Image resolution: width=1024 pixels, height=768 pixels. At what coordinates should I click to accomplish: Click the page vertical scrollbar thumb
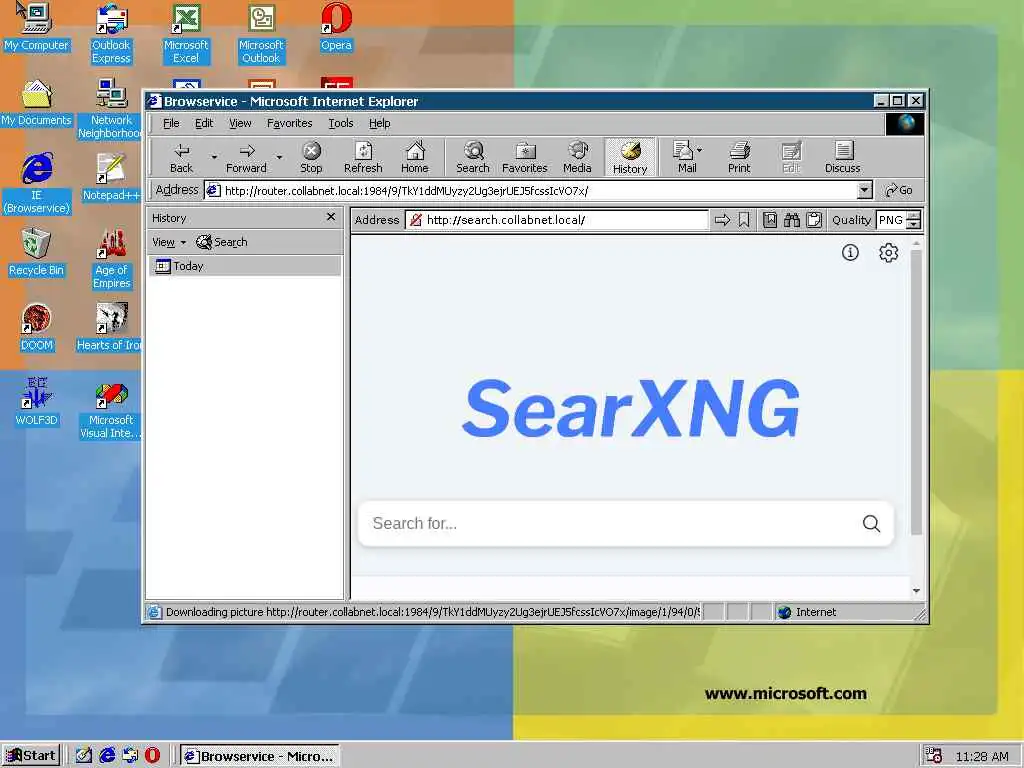tap(916, 392)
